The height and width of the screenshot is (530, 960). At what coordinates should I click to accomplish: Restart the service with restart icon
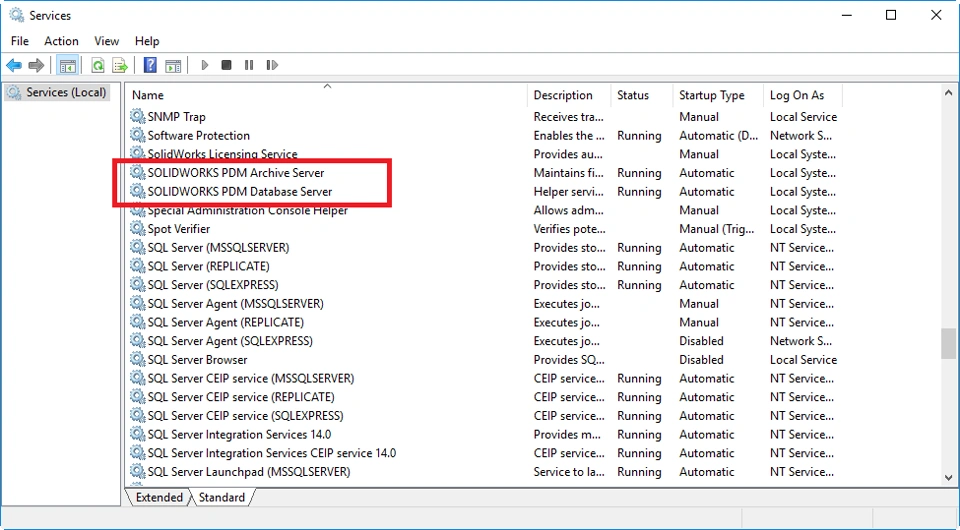click(272, 65)
